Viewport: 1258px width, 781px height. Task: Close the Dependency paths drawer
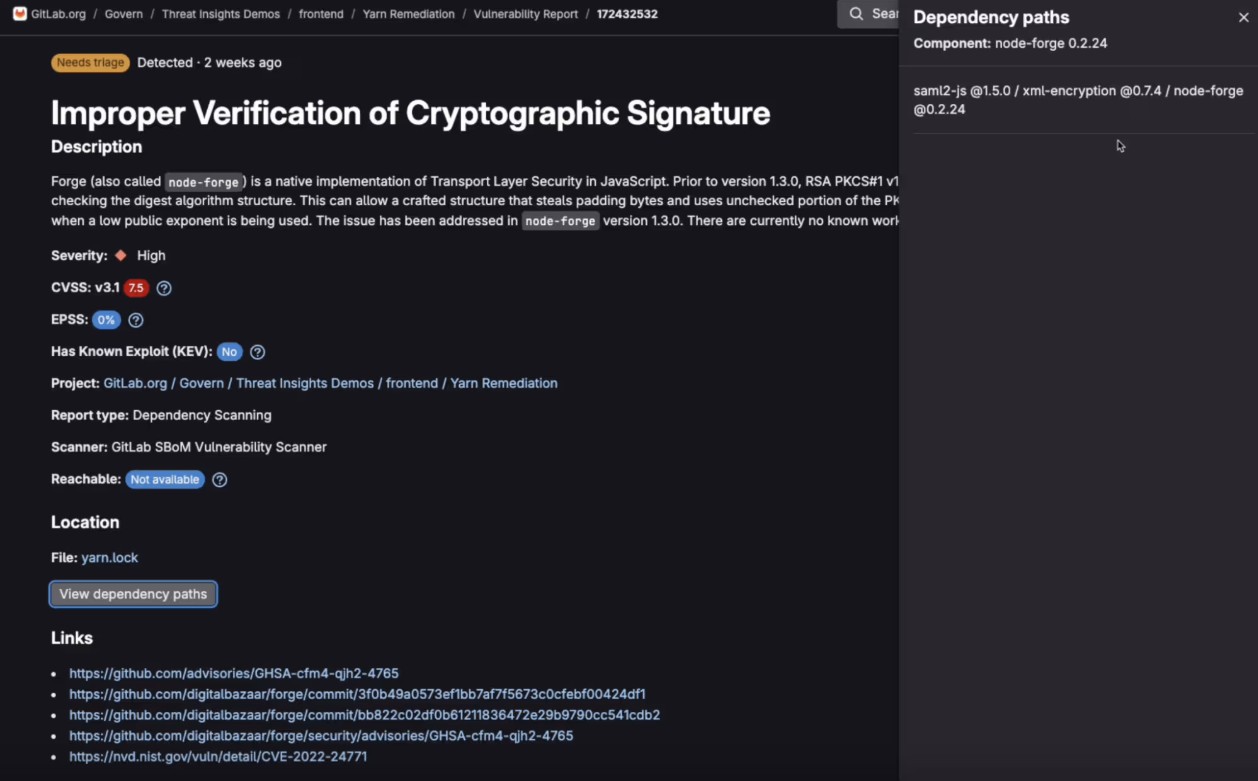click(x=1244, y=18)
